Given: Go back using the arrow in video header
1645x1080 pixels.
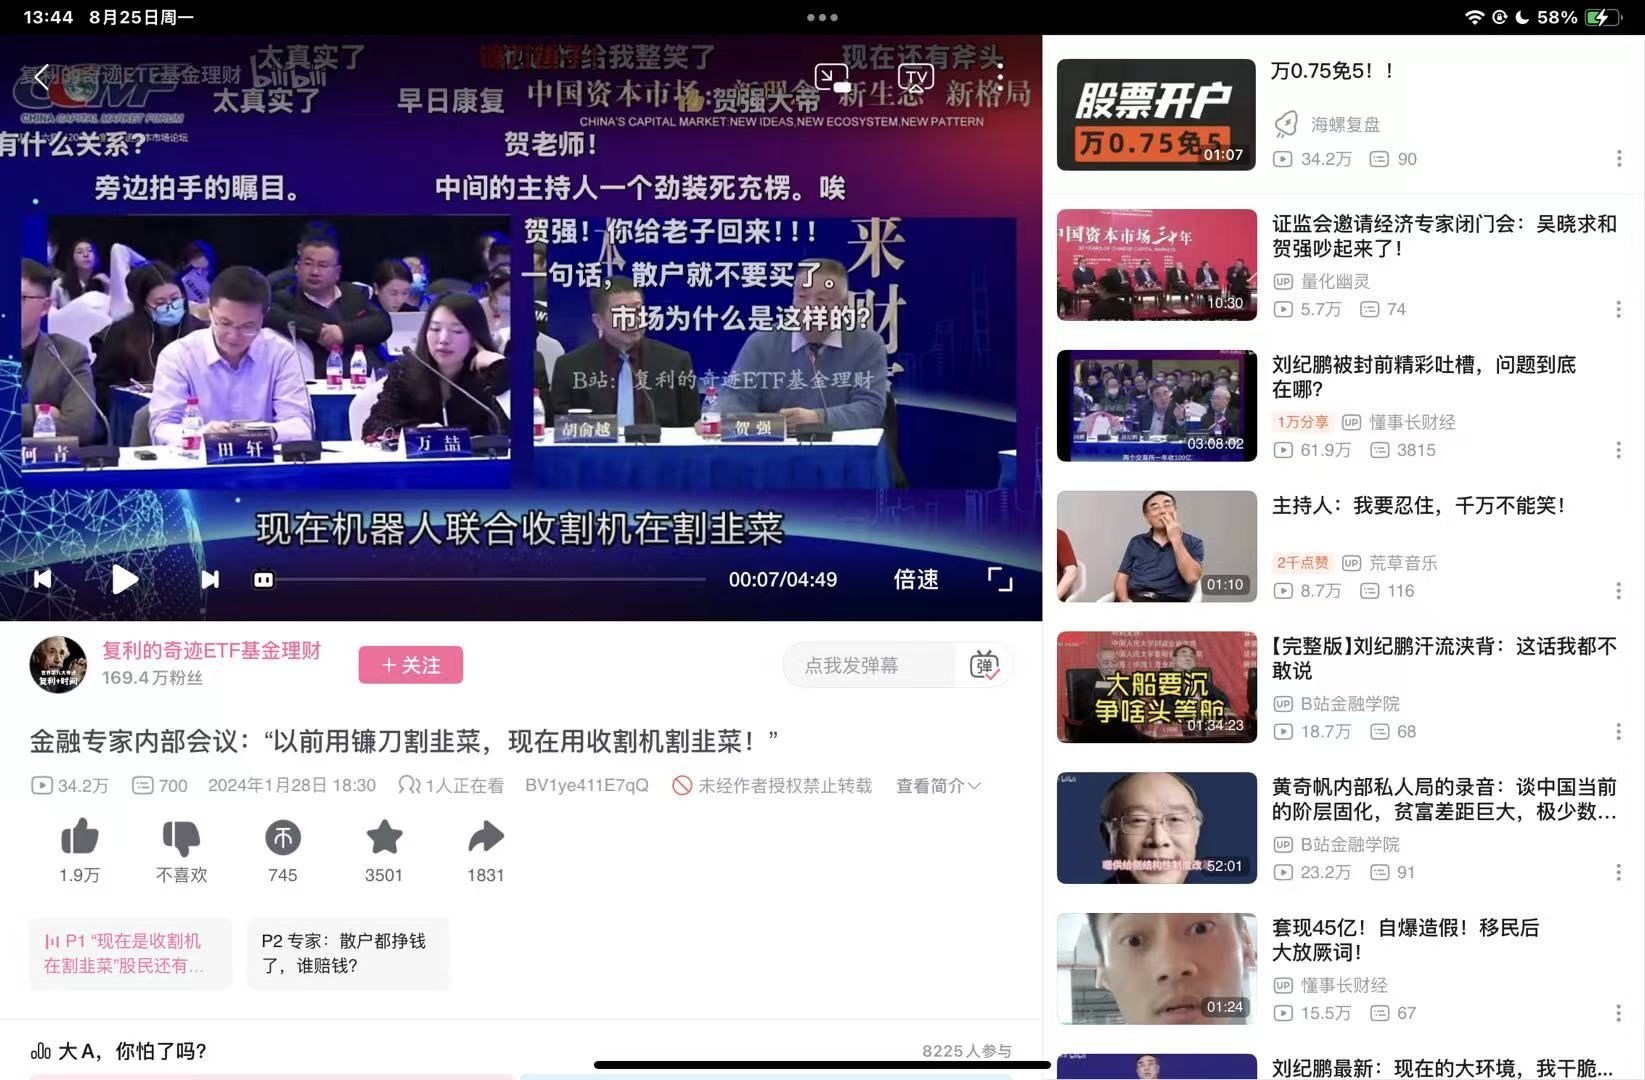Looking at the screenshot, I should coord(41,77).
